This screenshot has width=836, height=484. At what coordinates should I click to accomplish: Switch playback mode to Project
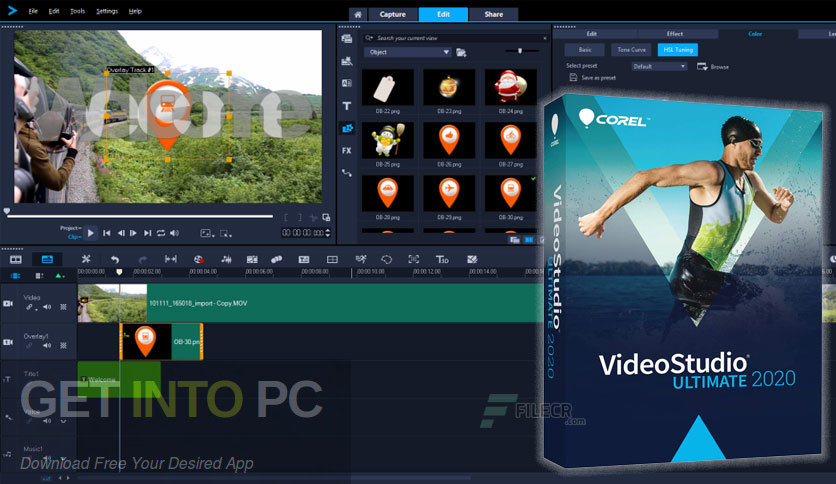click(70, 228)
